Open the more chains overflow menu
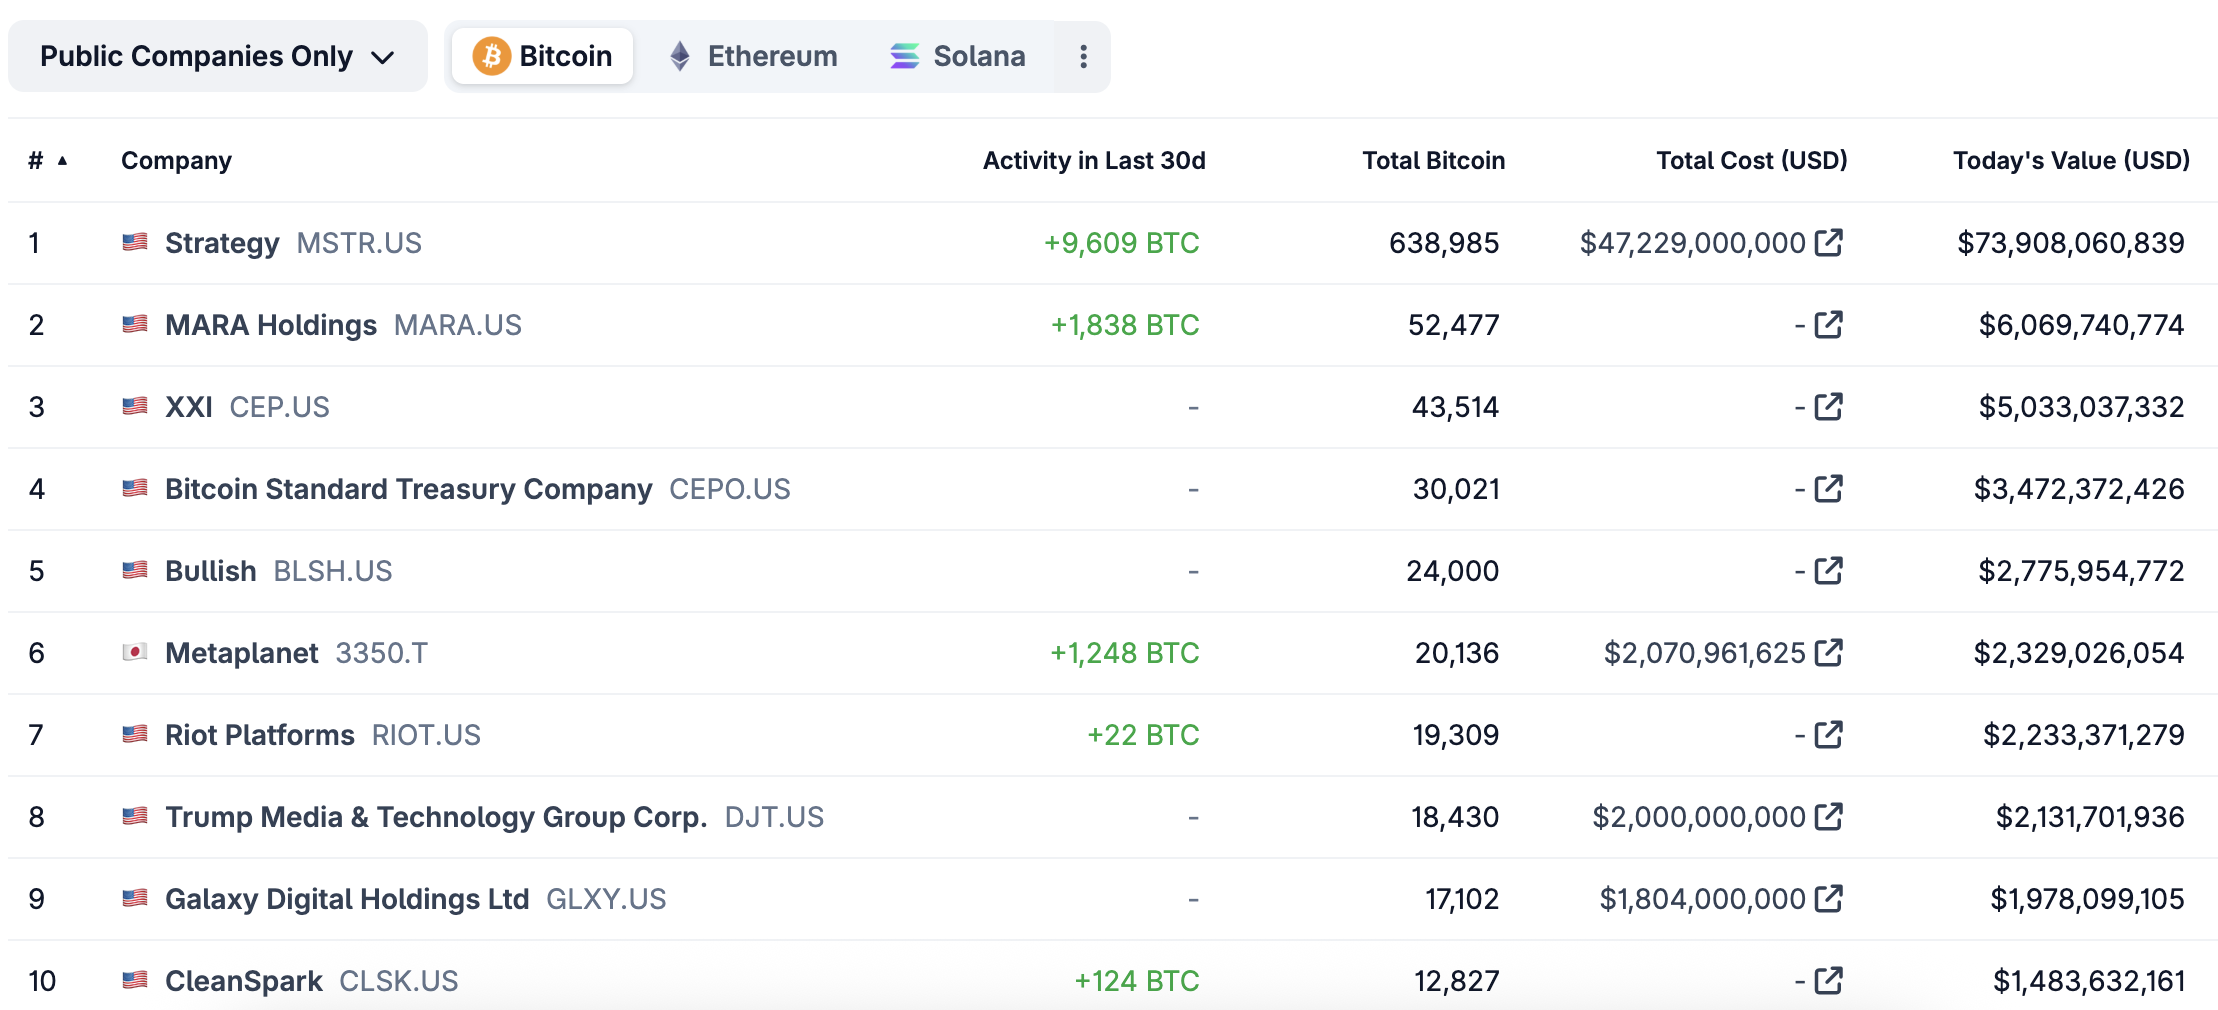 click(1082, 56)
